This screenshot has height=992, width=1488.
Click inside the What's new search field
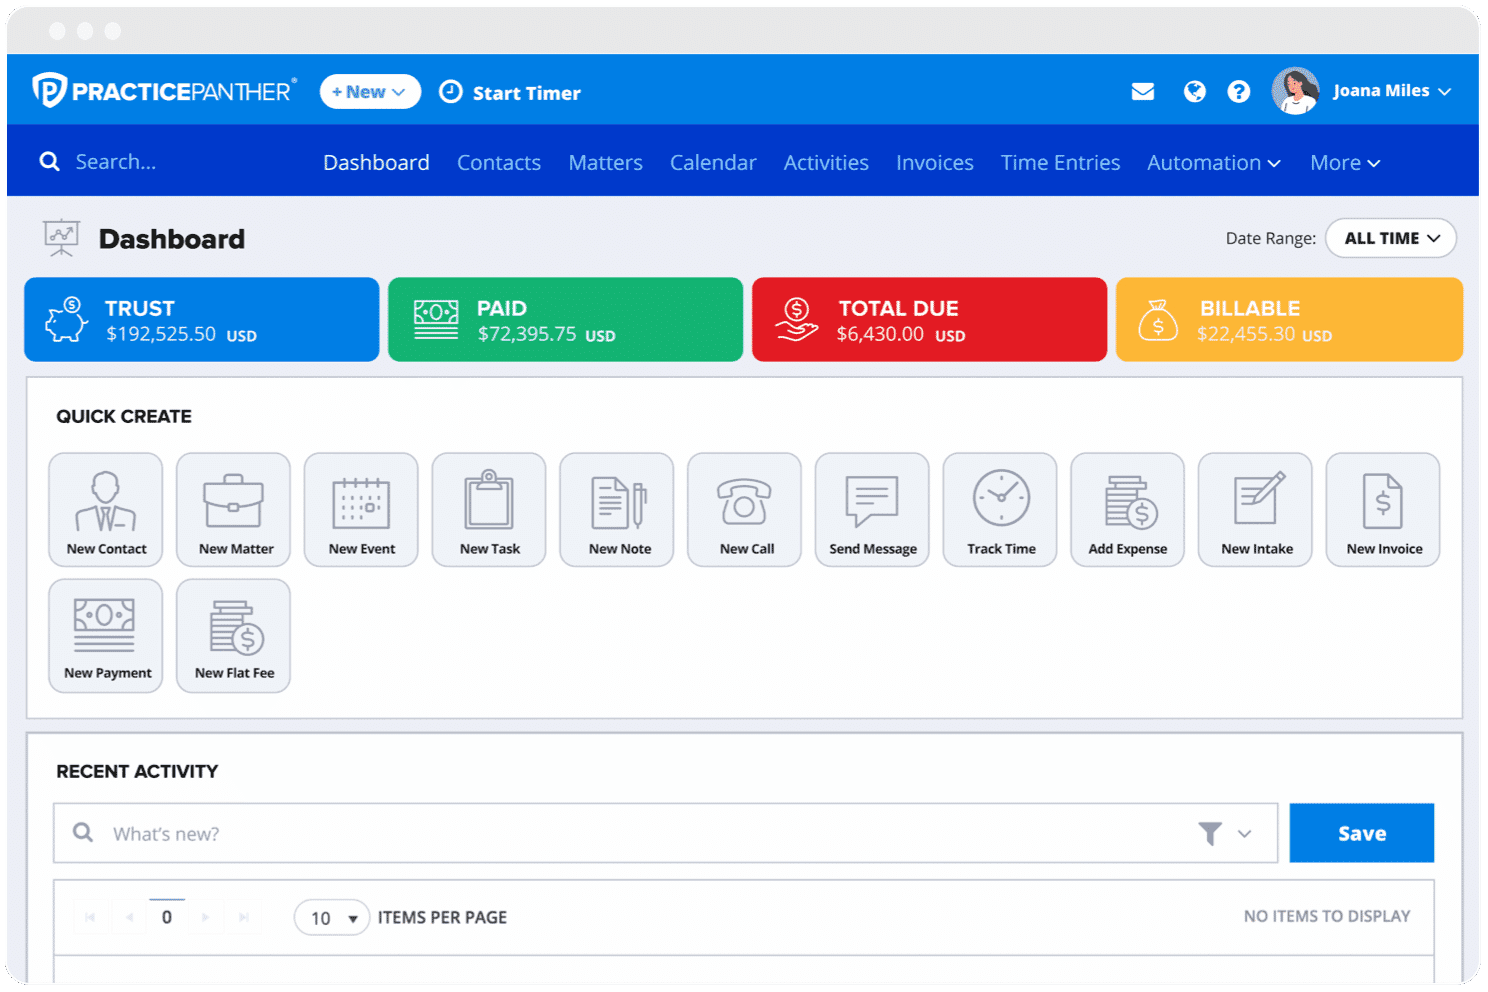(400, 832)
